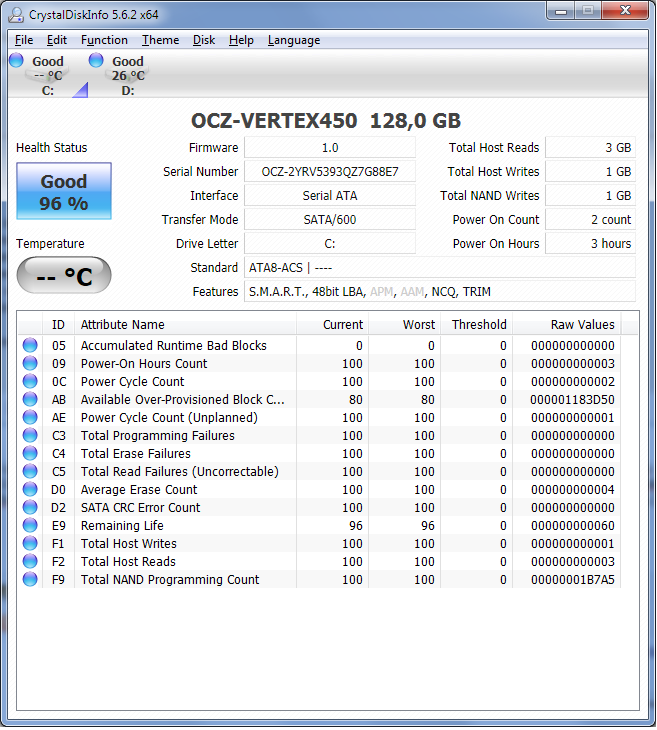Click status orb for Power-On Hours Count
657x730 pixels.
click(30, 364)
